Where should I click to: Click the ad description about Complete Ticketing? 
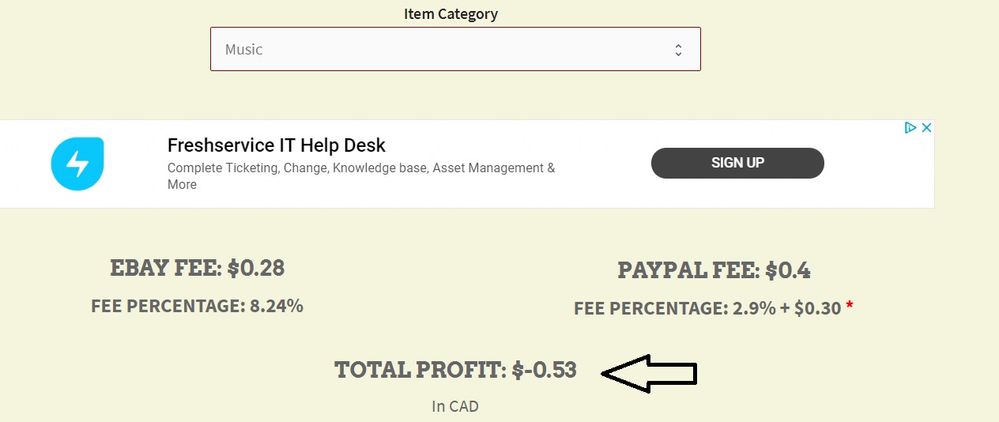(x=361, y=168)
